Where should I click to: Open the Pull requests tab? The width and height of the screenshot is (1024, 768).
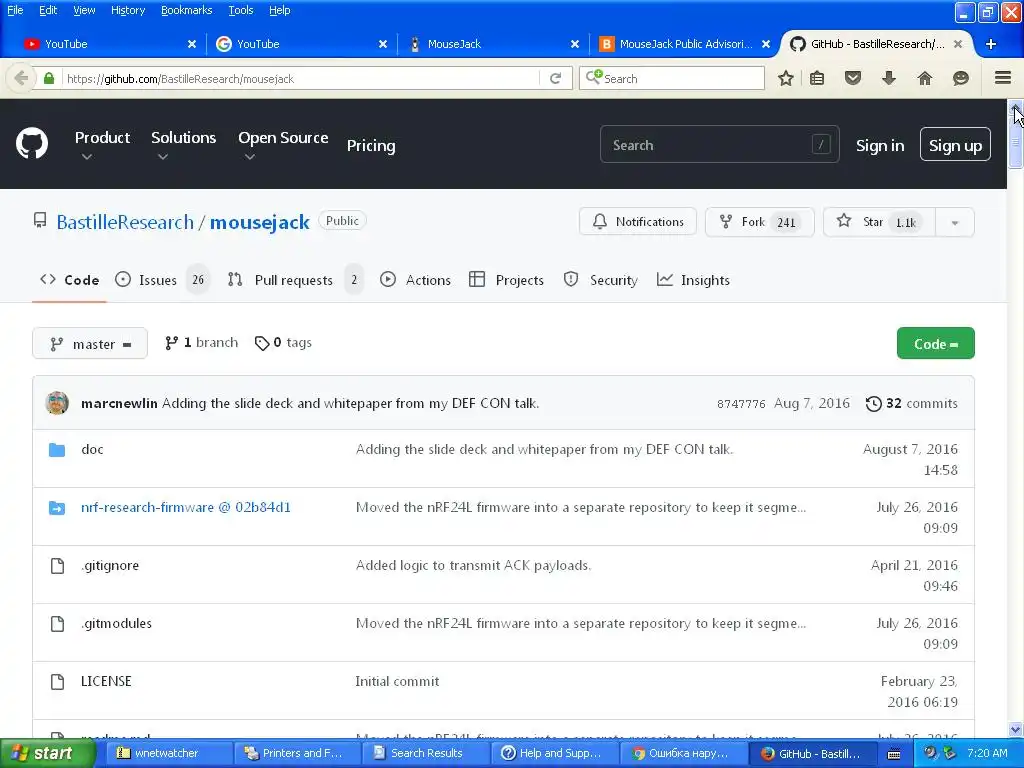[x=295, y=280]
